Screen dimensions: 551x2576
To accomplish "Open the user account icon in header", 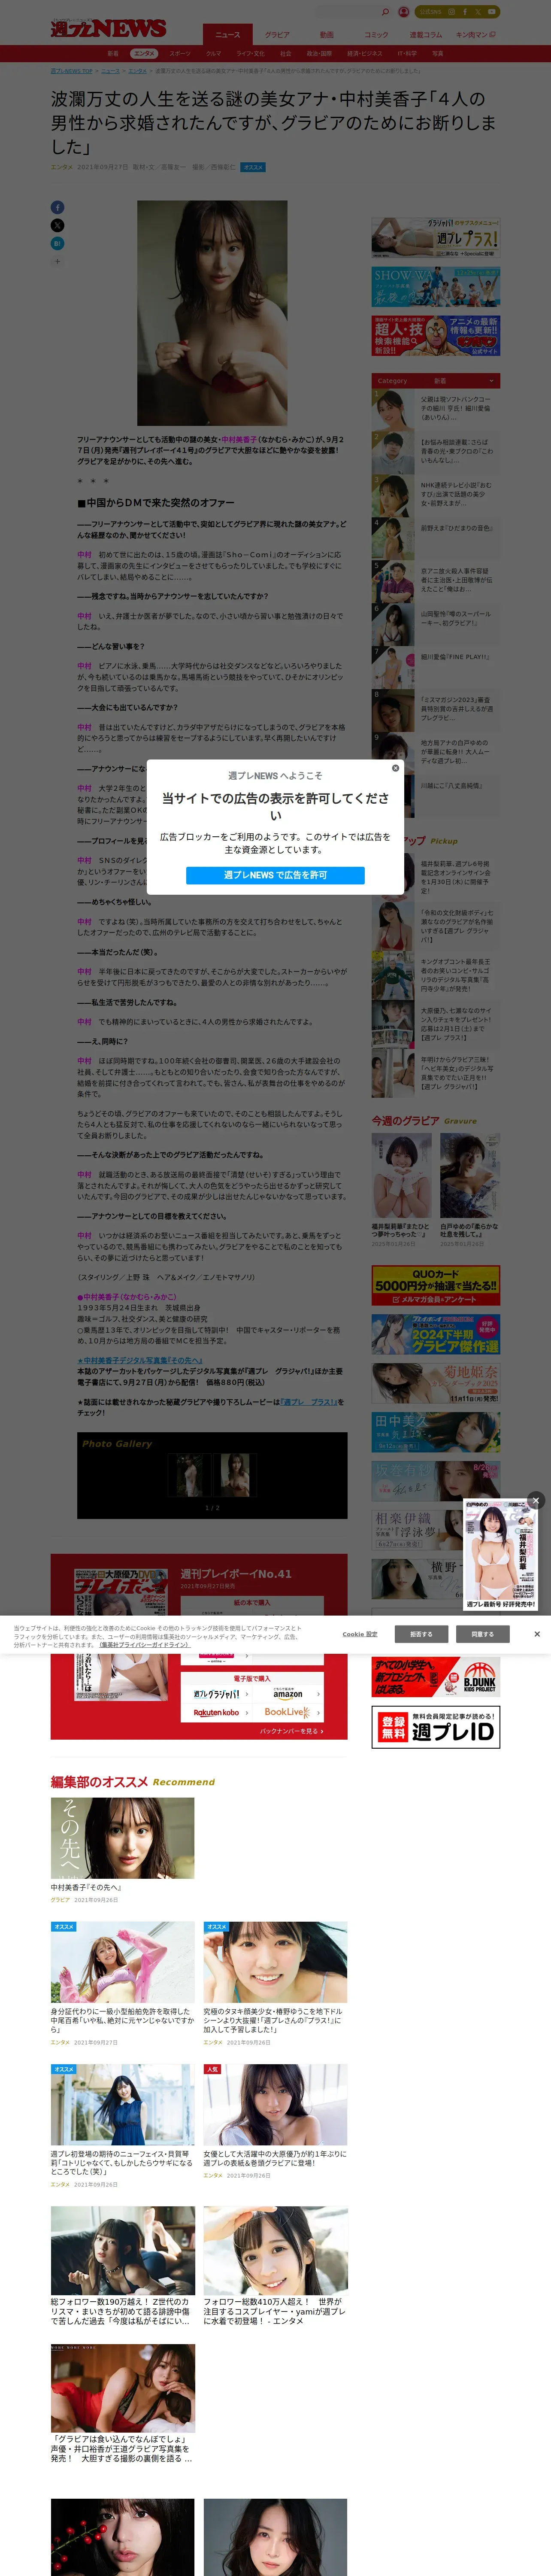I will [403, 12].
